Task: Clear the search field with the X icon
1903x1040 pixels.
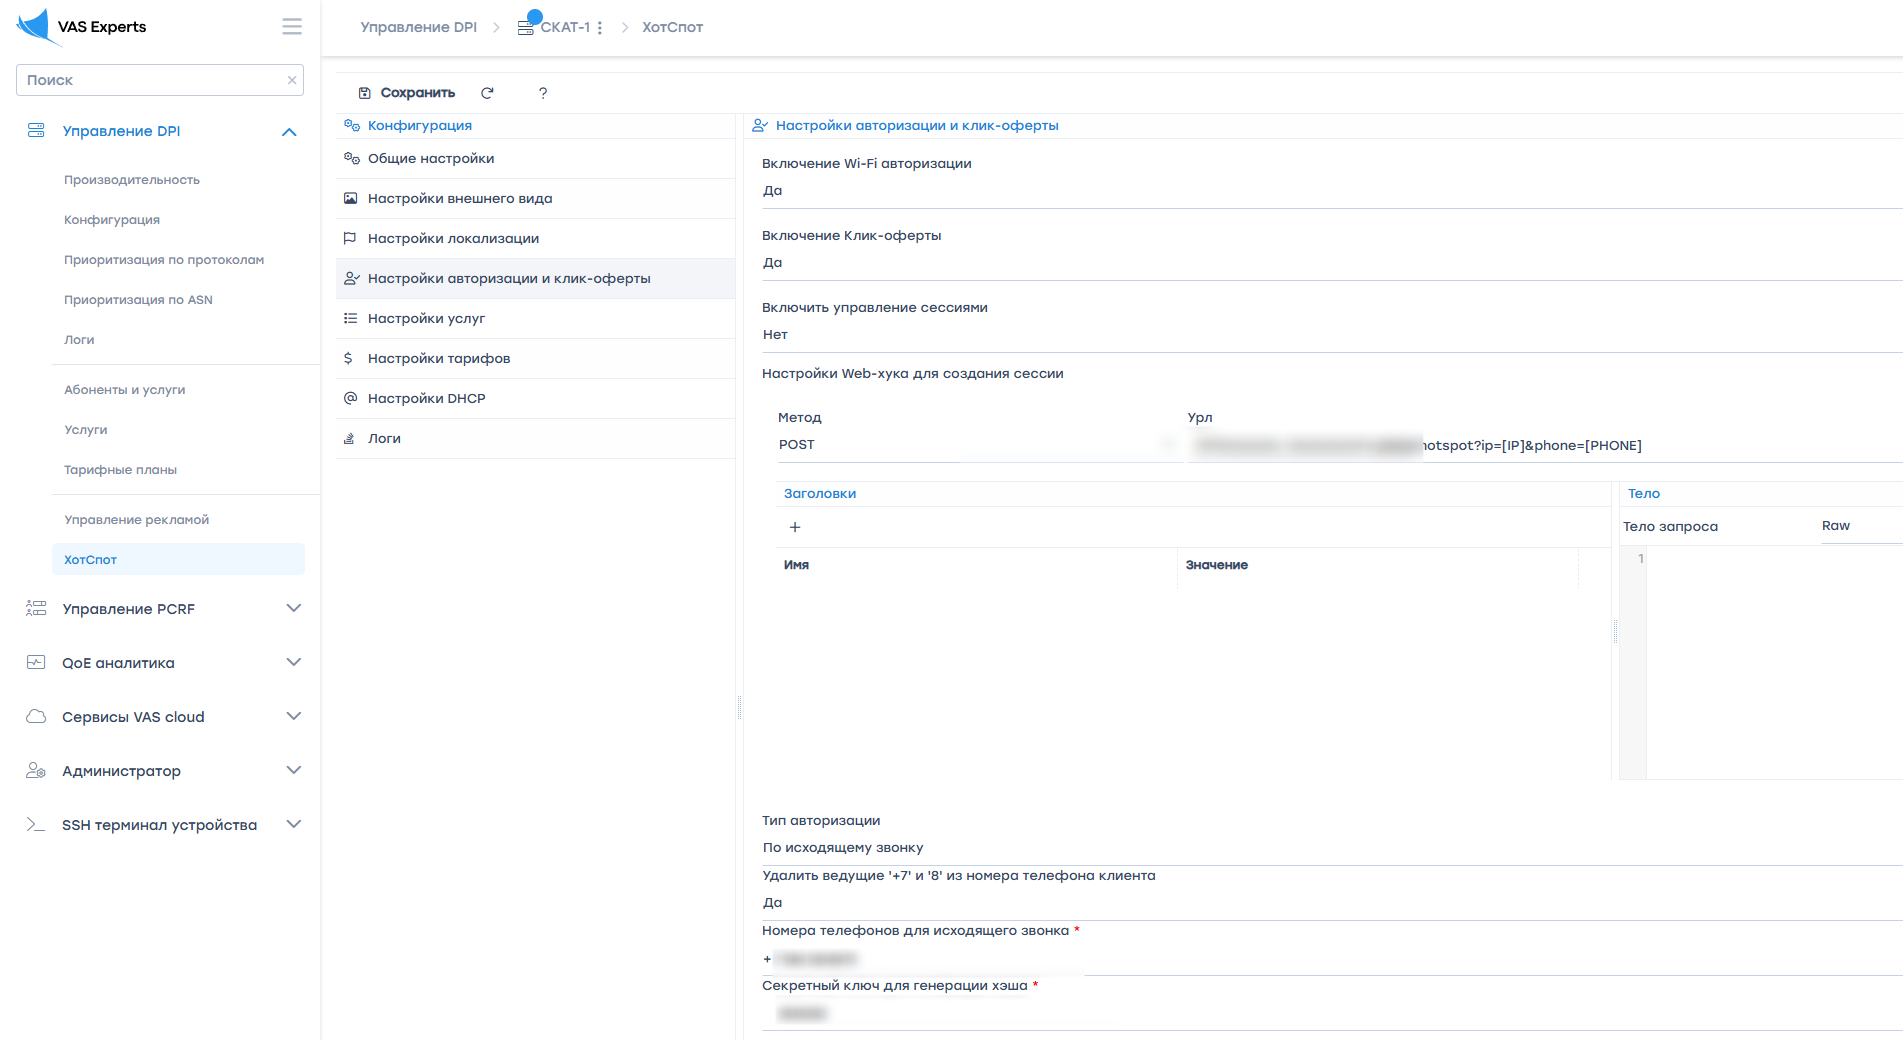Action: tap(292, 80)
